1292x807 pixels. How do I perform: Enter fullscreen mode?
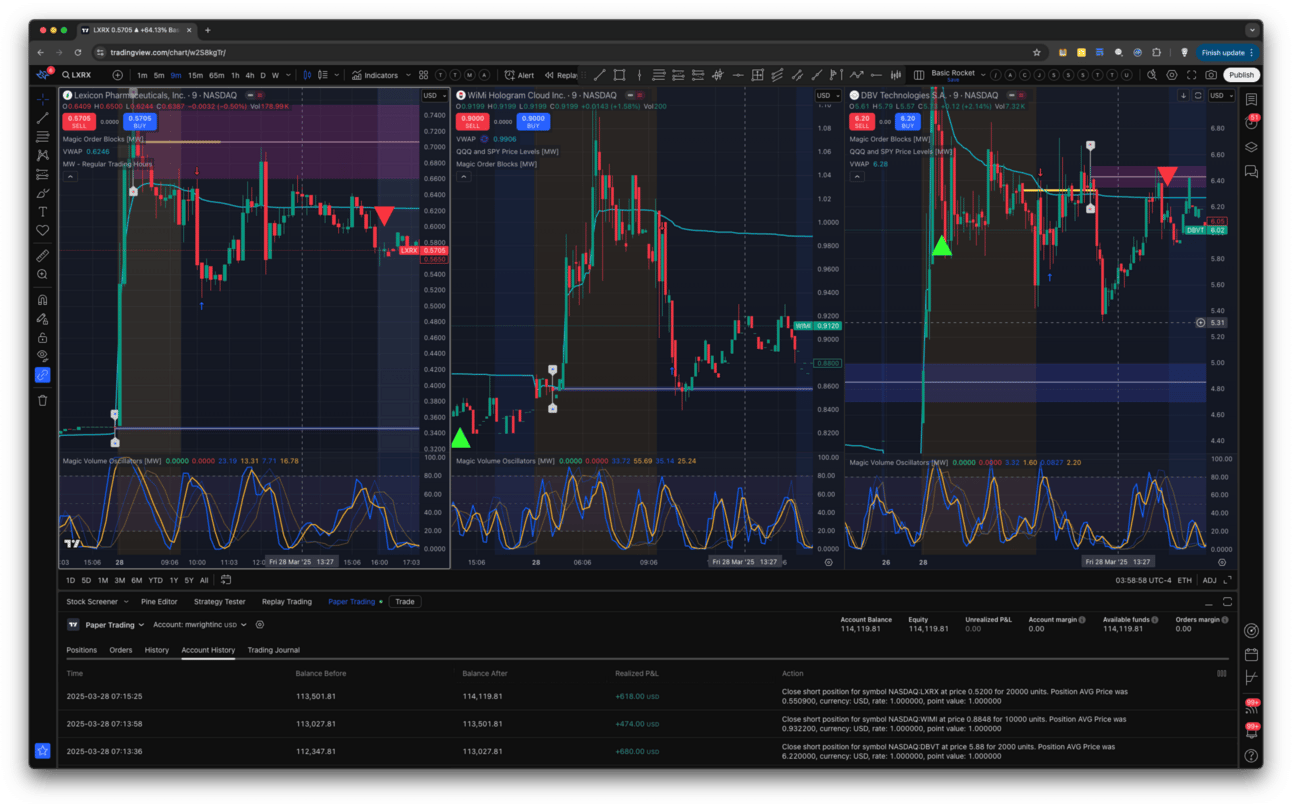click(x=1191, y=75)
